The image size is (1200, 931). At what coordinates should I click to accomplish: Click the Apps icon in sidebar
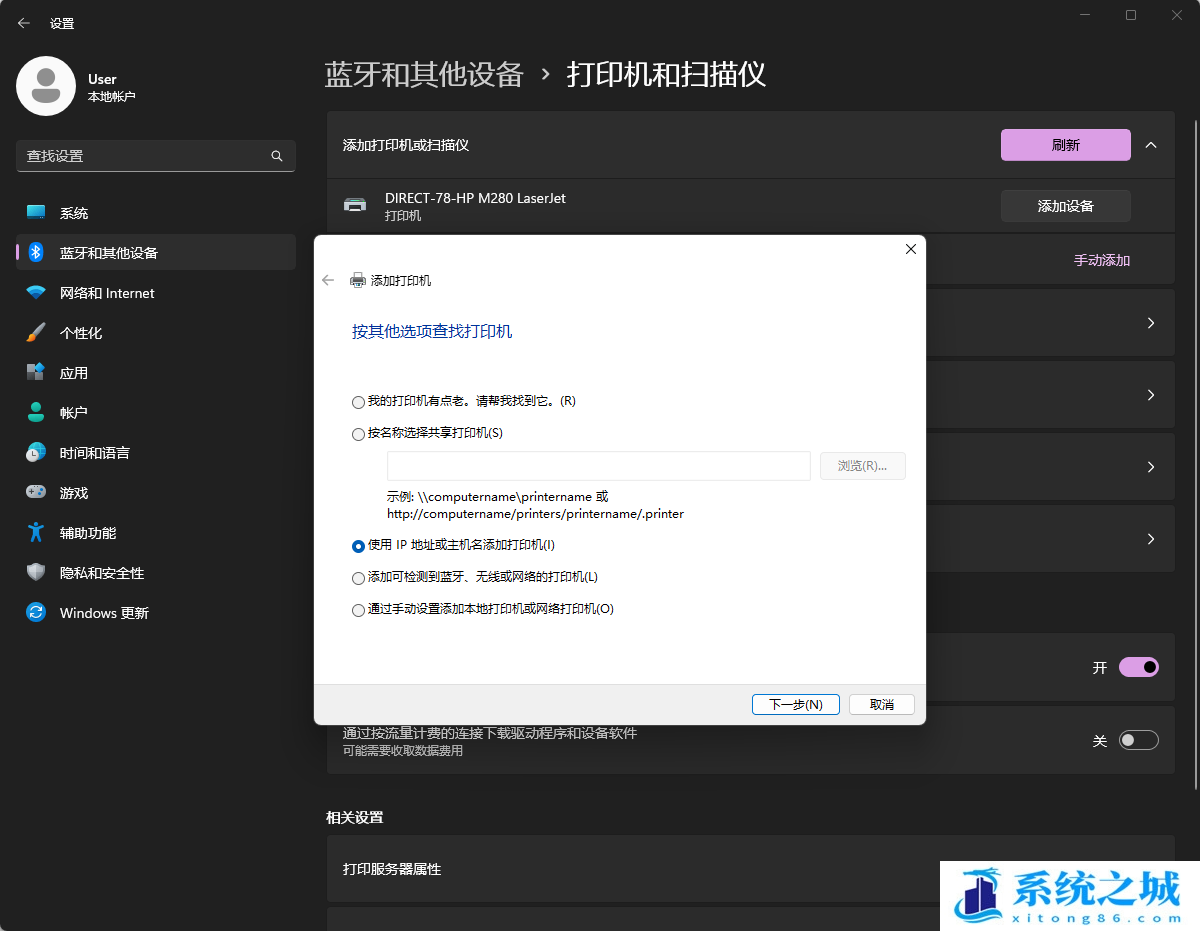click(x=36, y=373)
